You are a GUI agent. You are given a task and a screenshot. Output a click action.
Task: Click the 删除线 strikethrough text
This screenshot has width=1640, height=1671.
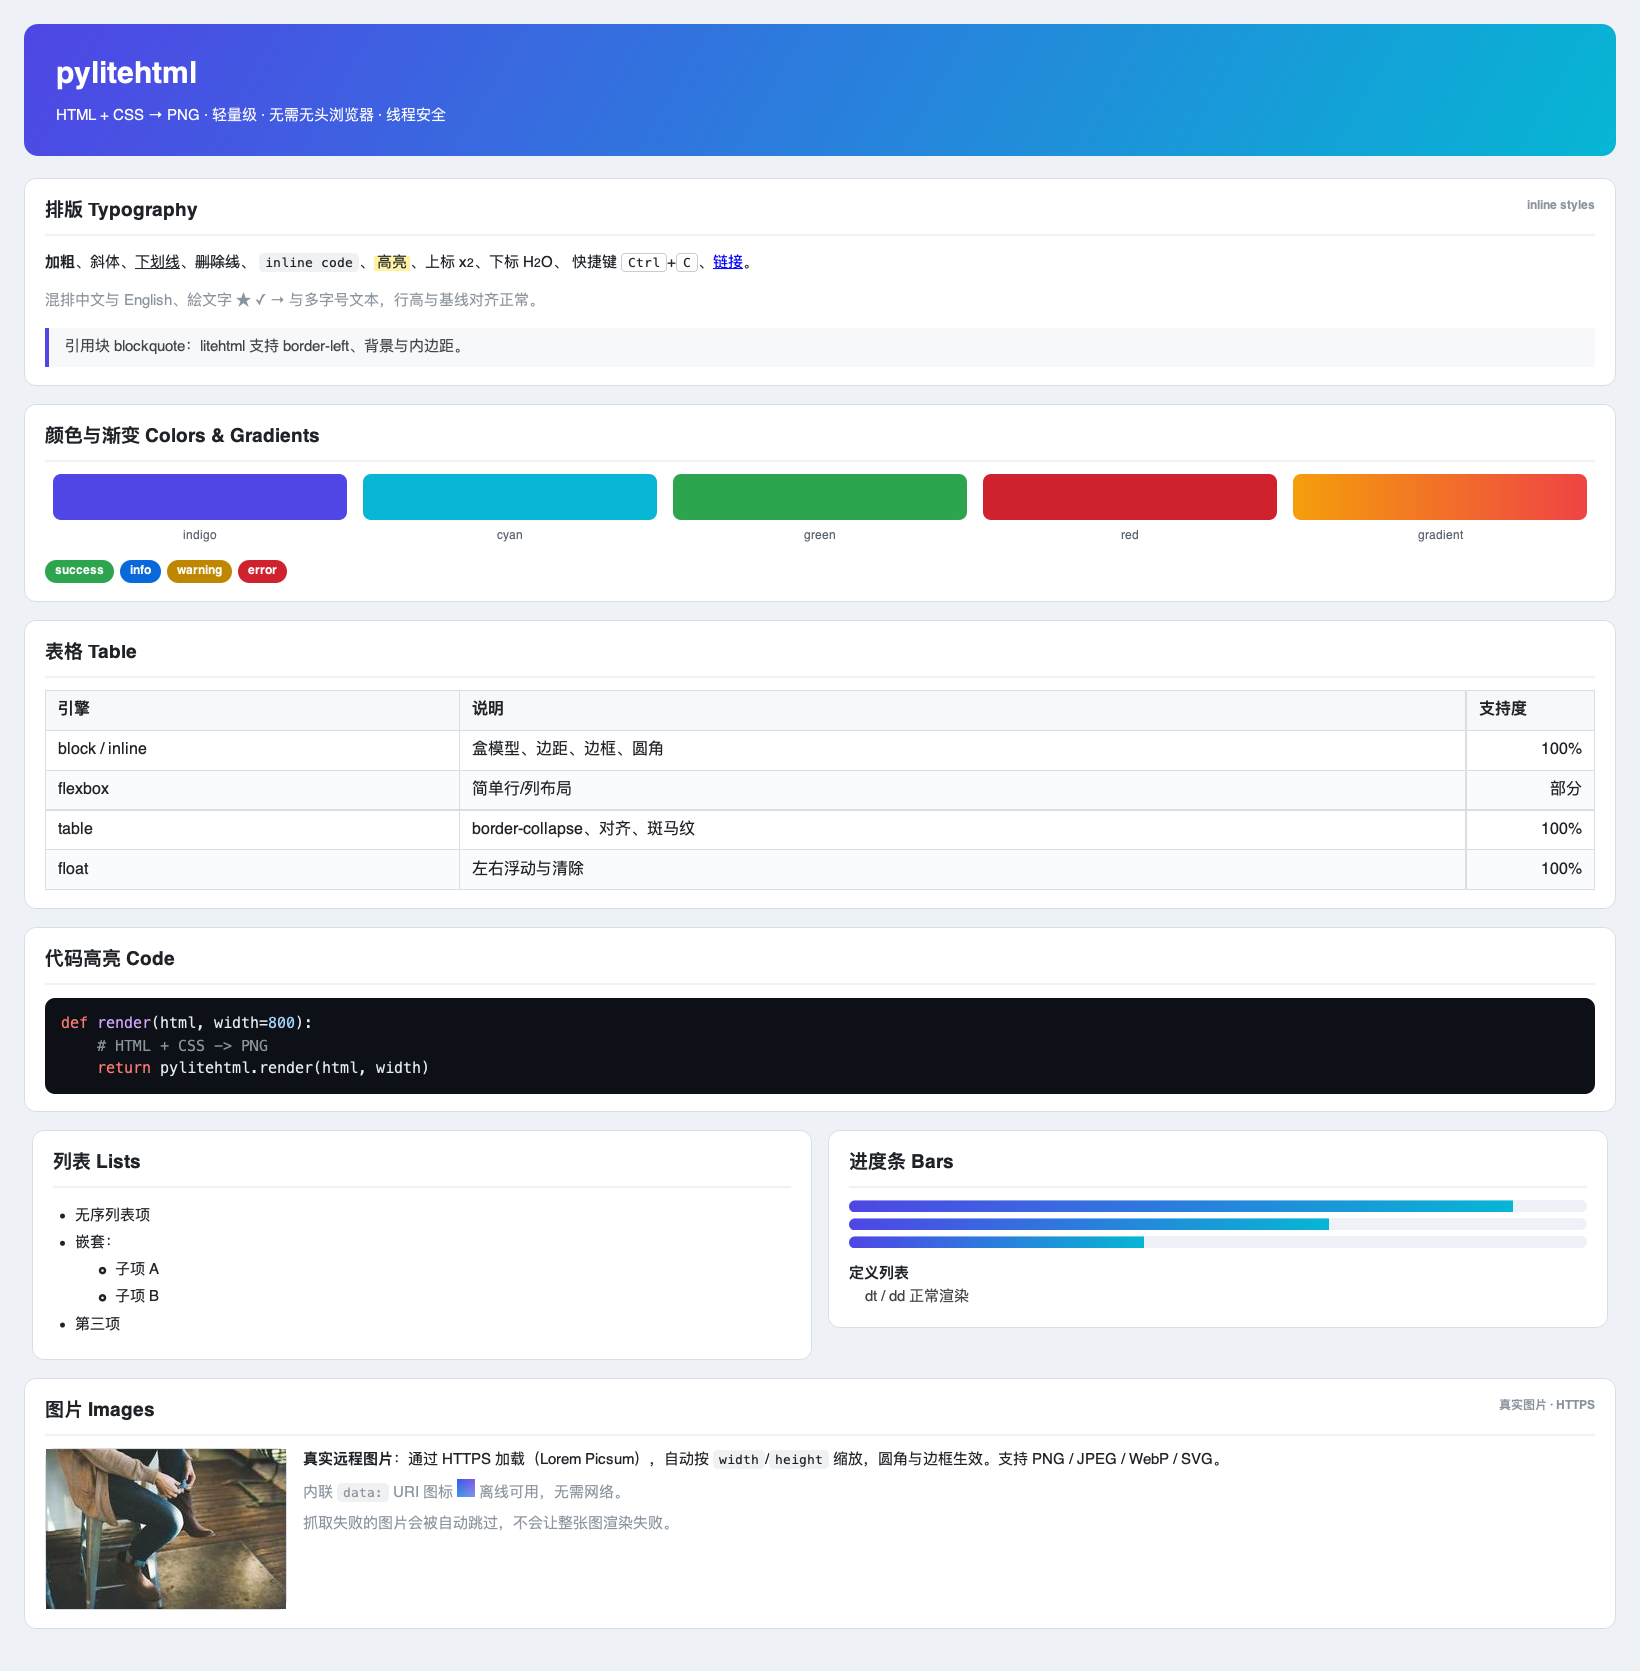(x=217, y=262)
